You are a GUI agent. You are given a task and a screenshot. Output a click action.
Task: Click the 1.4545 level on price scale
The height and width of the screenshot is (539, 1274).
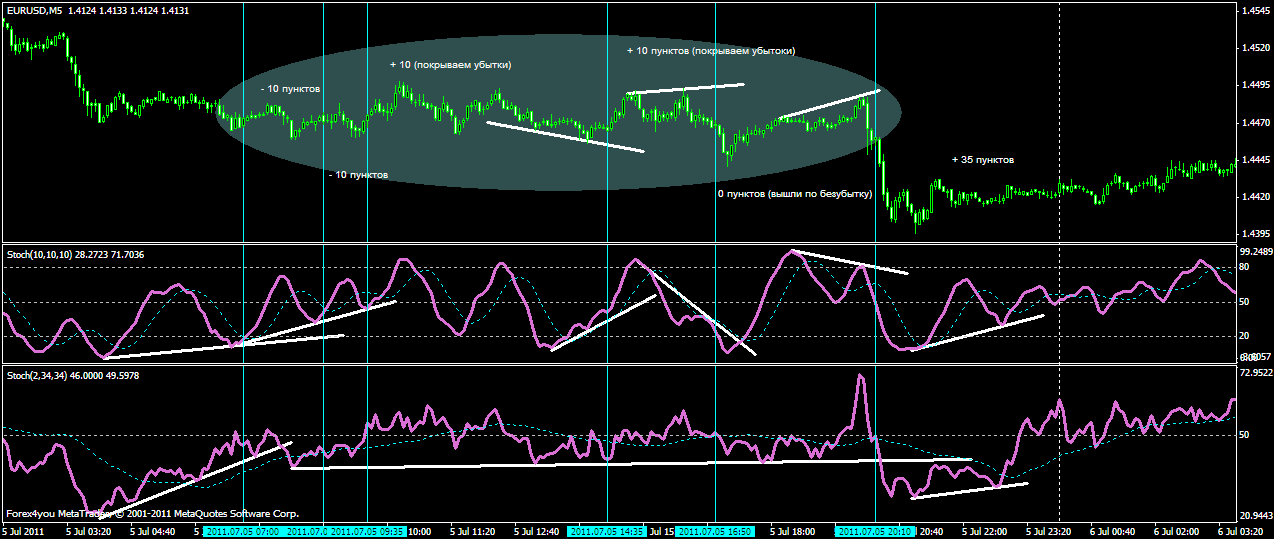(1254, 10)
